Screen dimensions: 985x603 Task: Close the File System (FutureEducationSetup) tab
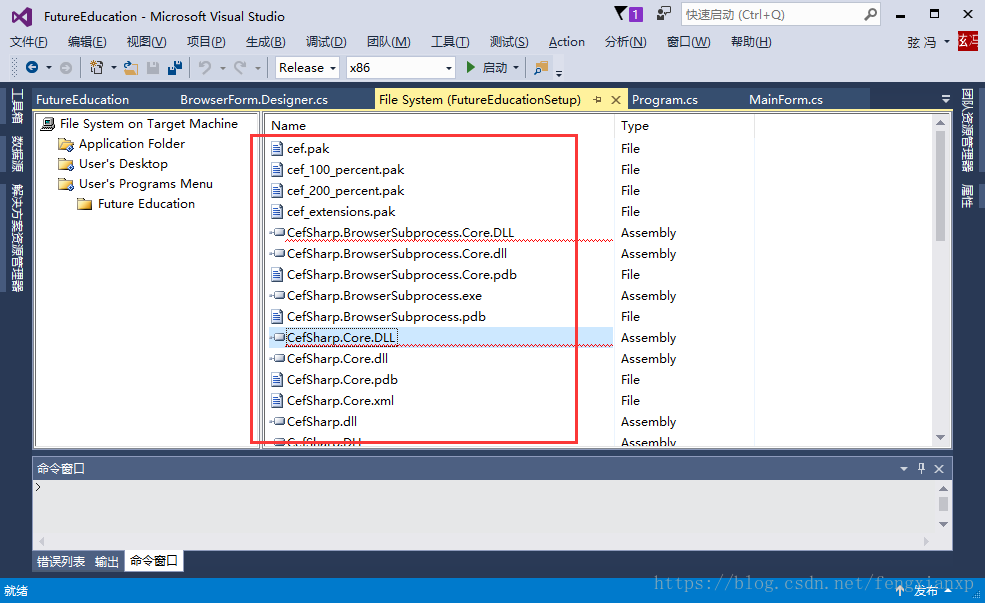click(x=616, y=100)
